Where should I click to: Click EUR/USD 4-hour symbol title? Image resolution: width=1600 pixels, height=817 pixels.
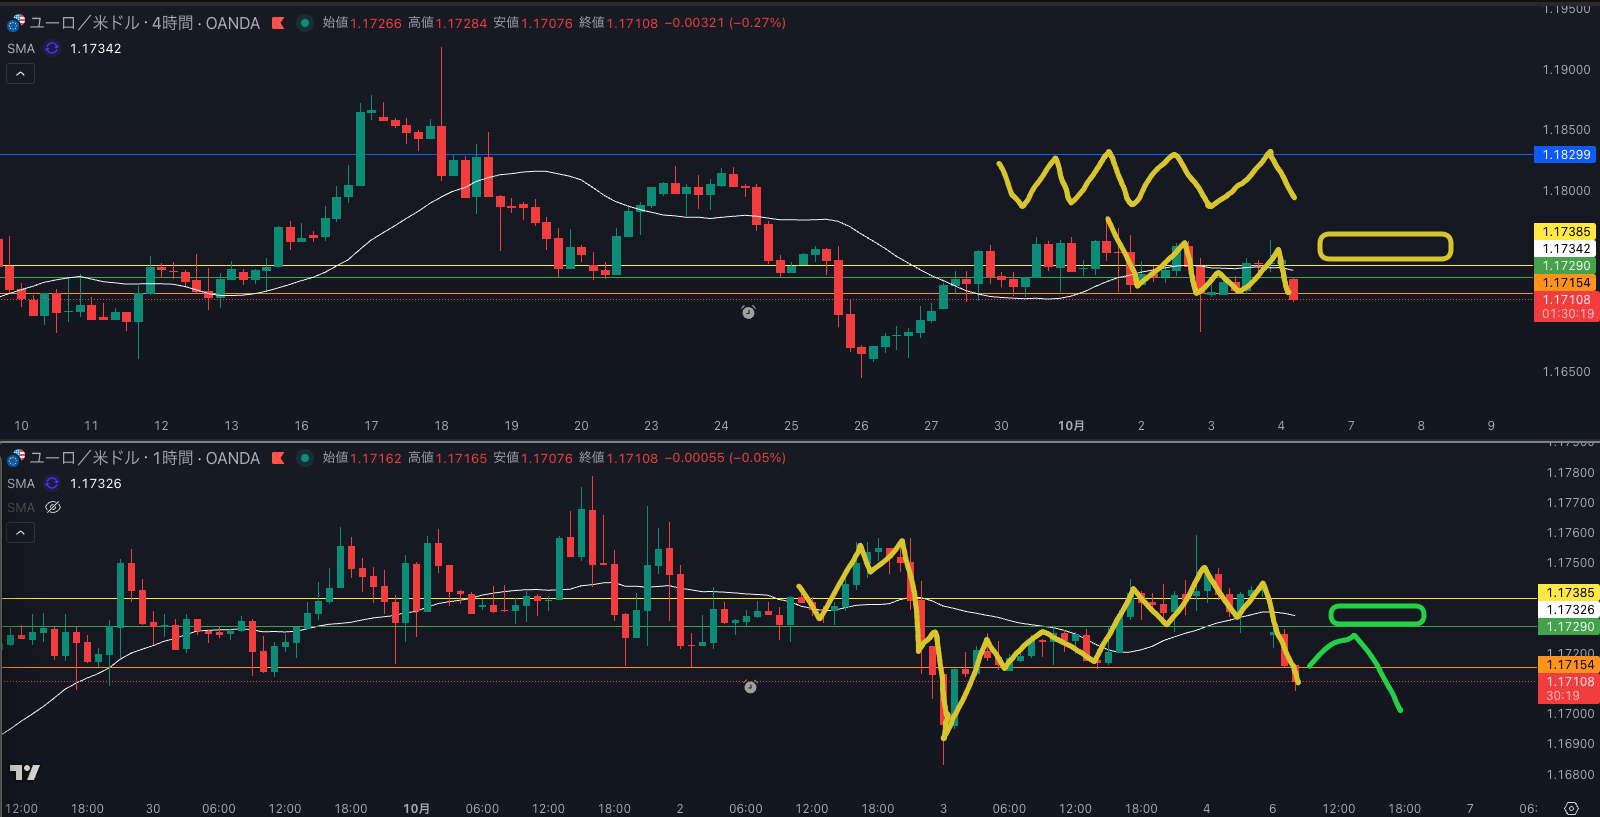tap(144, 23)
